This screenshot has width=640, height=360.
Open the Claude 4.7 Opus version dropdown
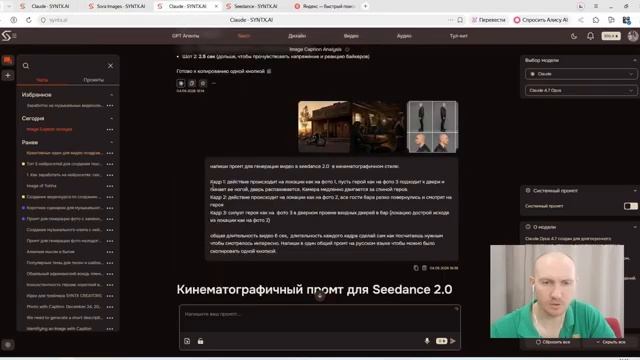click(x=580, y=90)
